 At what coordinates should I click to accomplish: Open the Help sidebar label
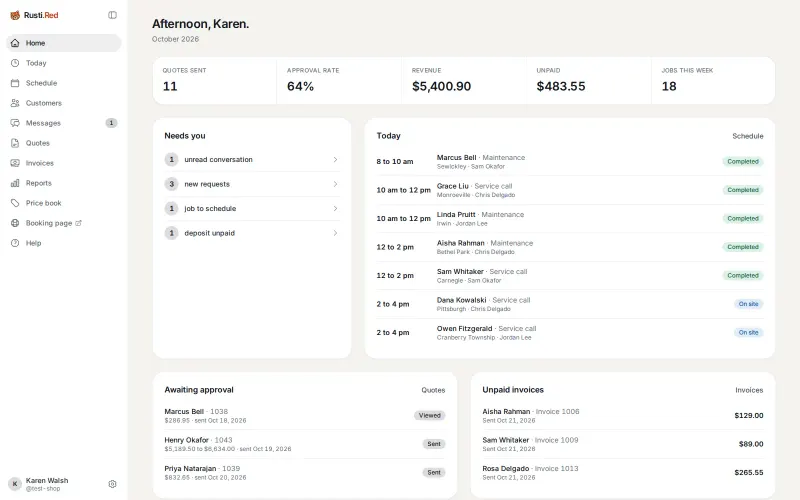click(34, 243)
